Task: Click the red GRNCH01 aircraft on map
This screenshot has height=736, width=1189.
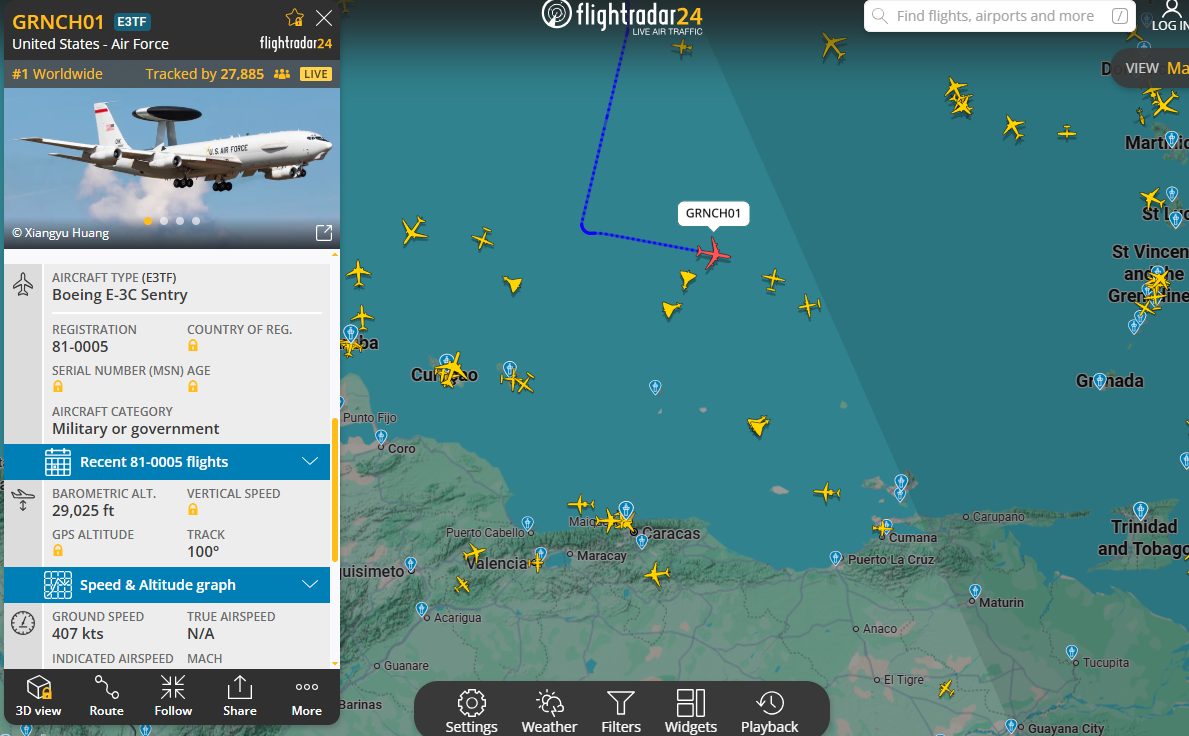Action: (714, 253)
